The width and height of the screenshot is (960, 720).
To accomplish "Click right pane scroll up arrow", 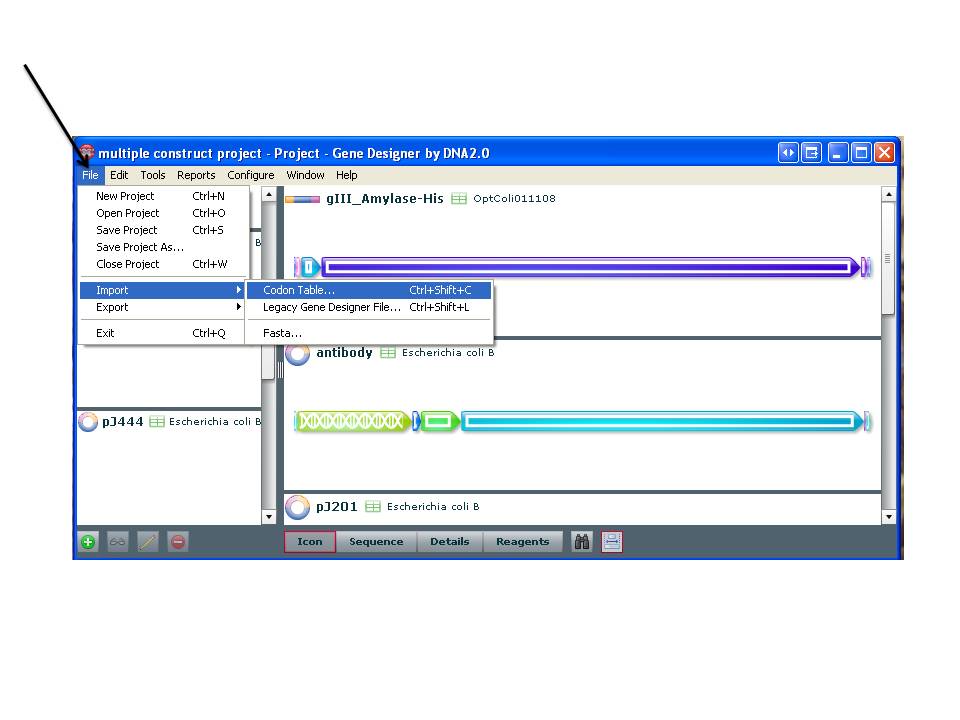I will (x=888, y=195).
